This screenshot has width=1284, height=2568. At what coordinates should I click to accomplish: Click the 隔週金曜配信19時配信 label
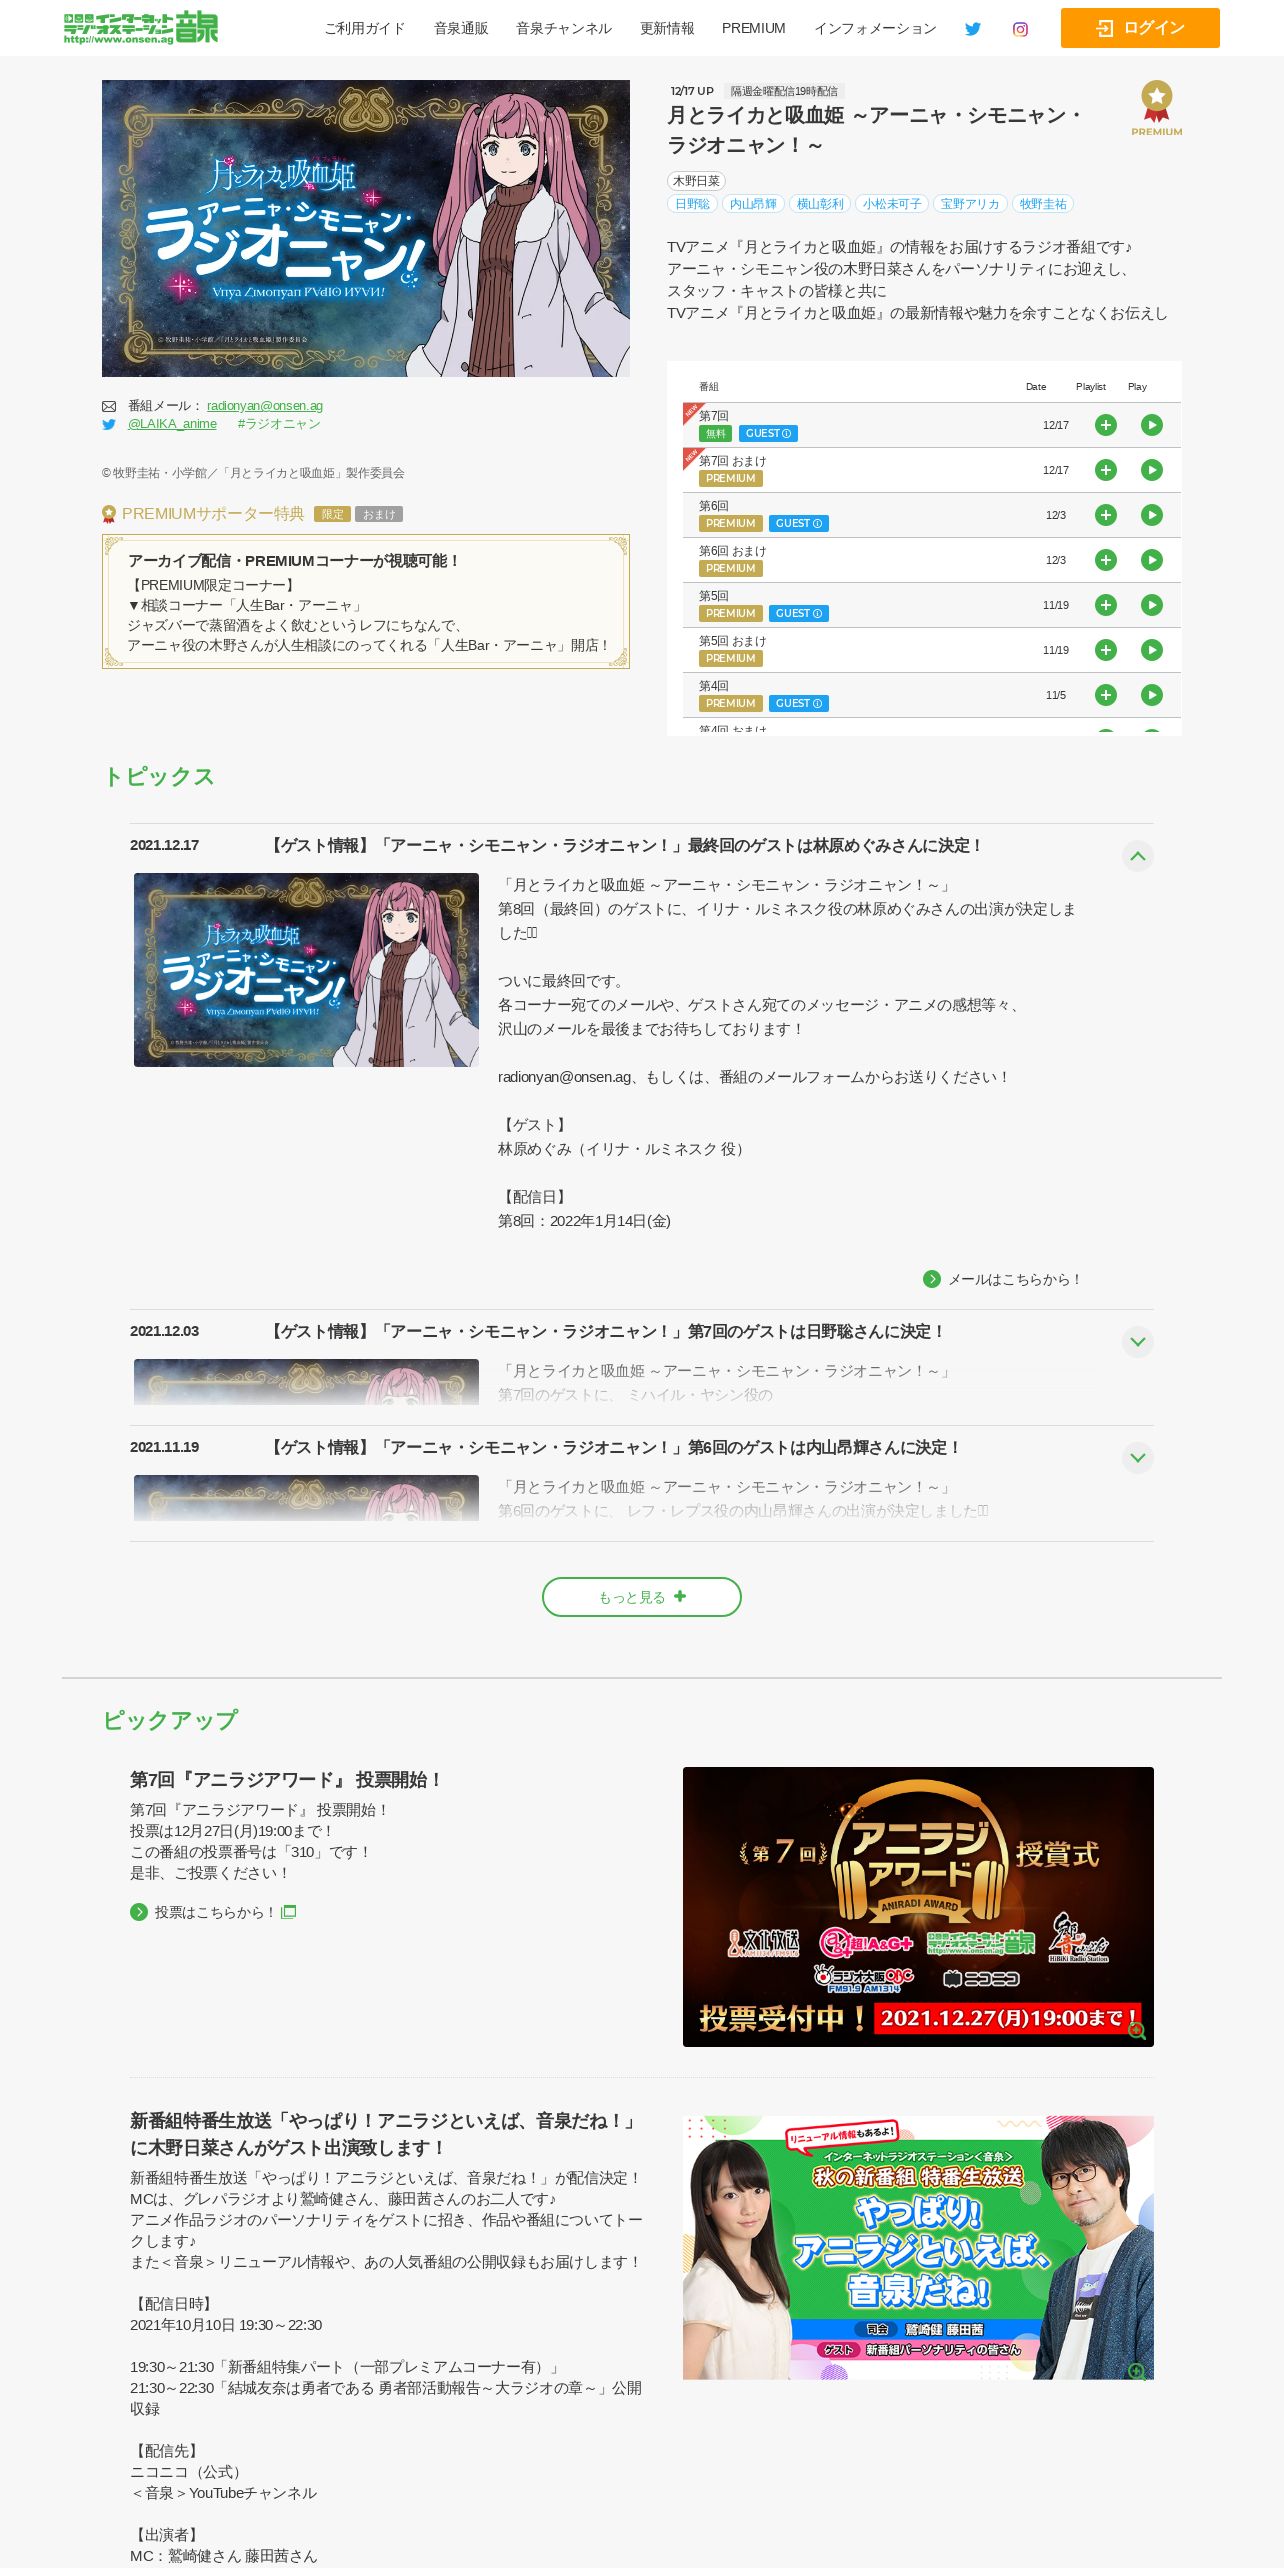click(784, 91)
